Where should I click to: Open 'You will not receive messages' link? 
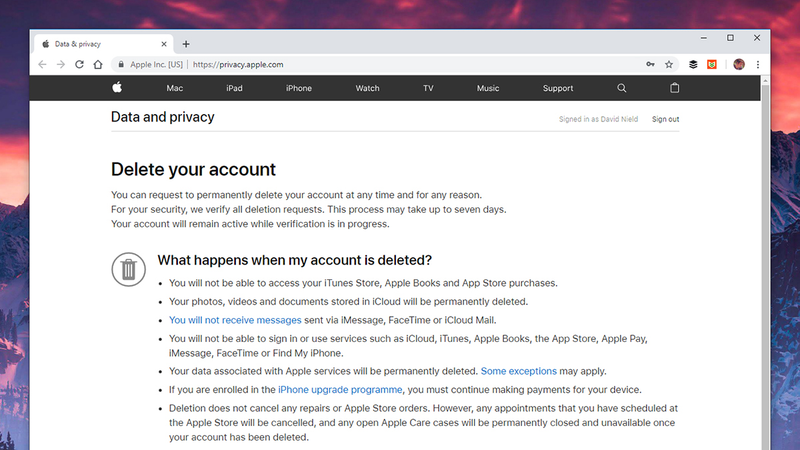pyautogui.click(x=235, y=320)
